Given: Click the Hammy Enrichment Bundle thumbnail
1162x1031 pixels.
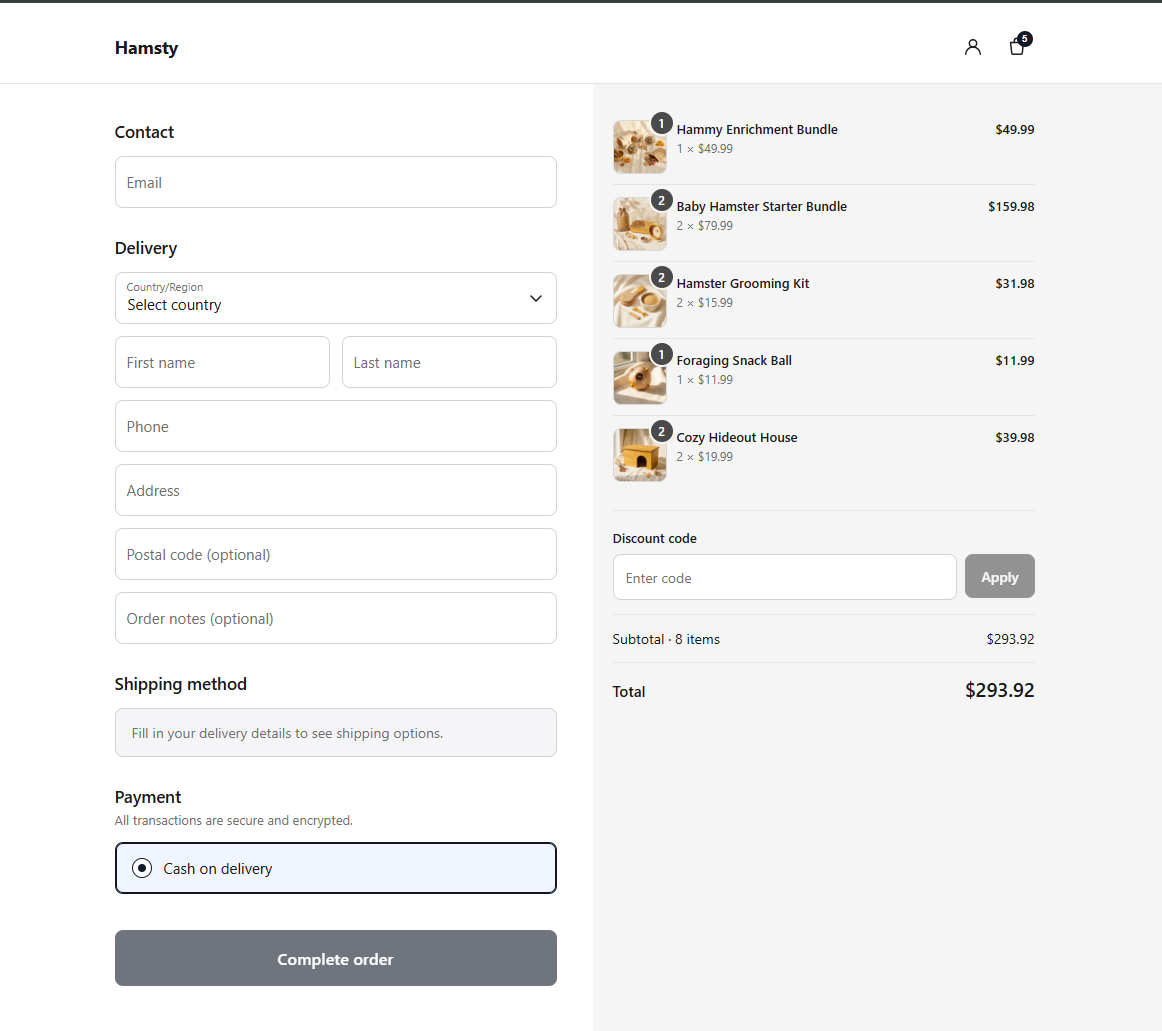Looking at the screenshot, I should pos(640,147).
